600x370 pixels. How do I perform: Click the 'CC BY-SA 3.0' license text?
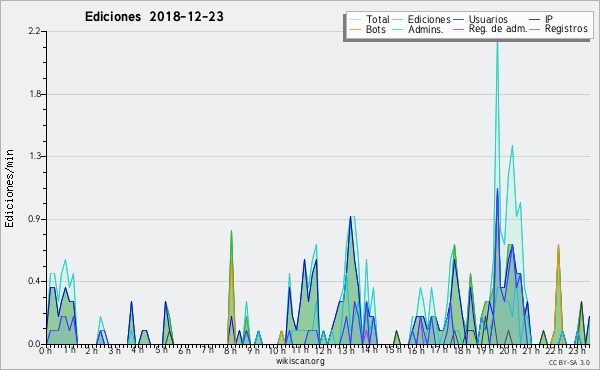569,363
